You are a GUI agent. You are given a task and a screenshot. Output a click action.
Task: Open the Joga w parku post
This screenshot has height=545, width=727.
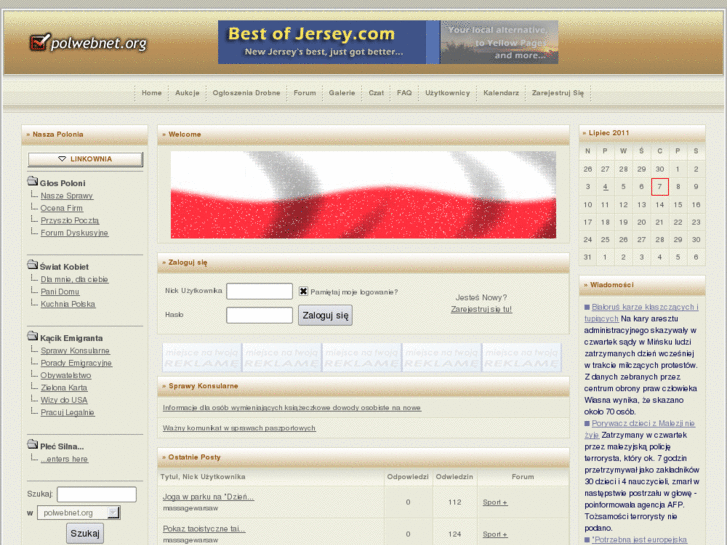click(208, 497)
